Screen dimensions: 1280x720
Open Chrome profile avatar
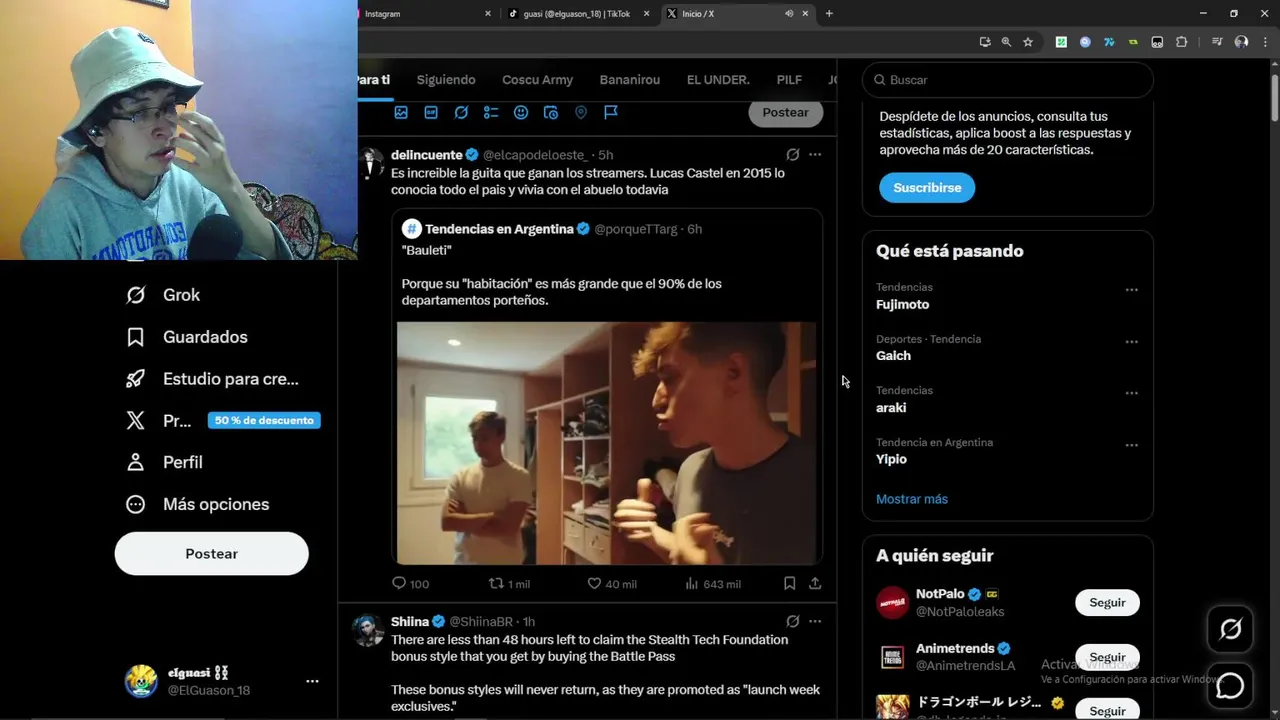pyautogui.click(x=1241, y=42)
